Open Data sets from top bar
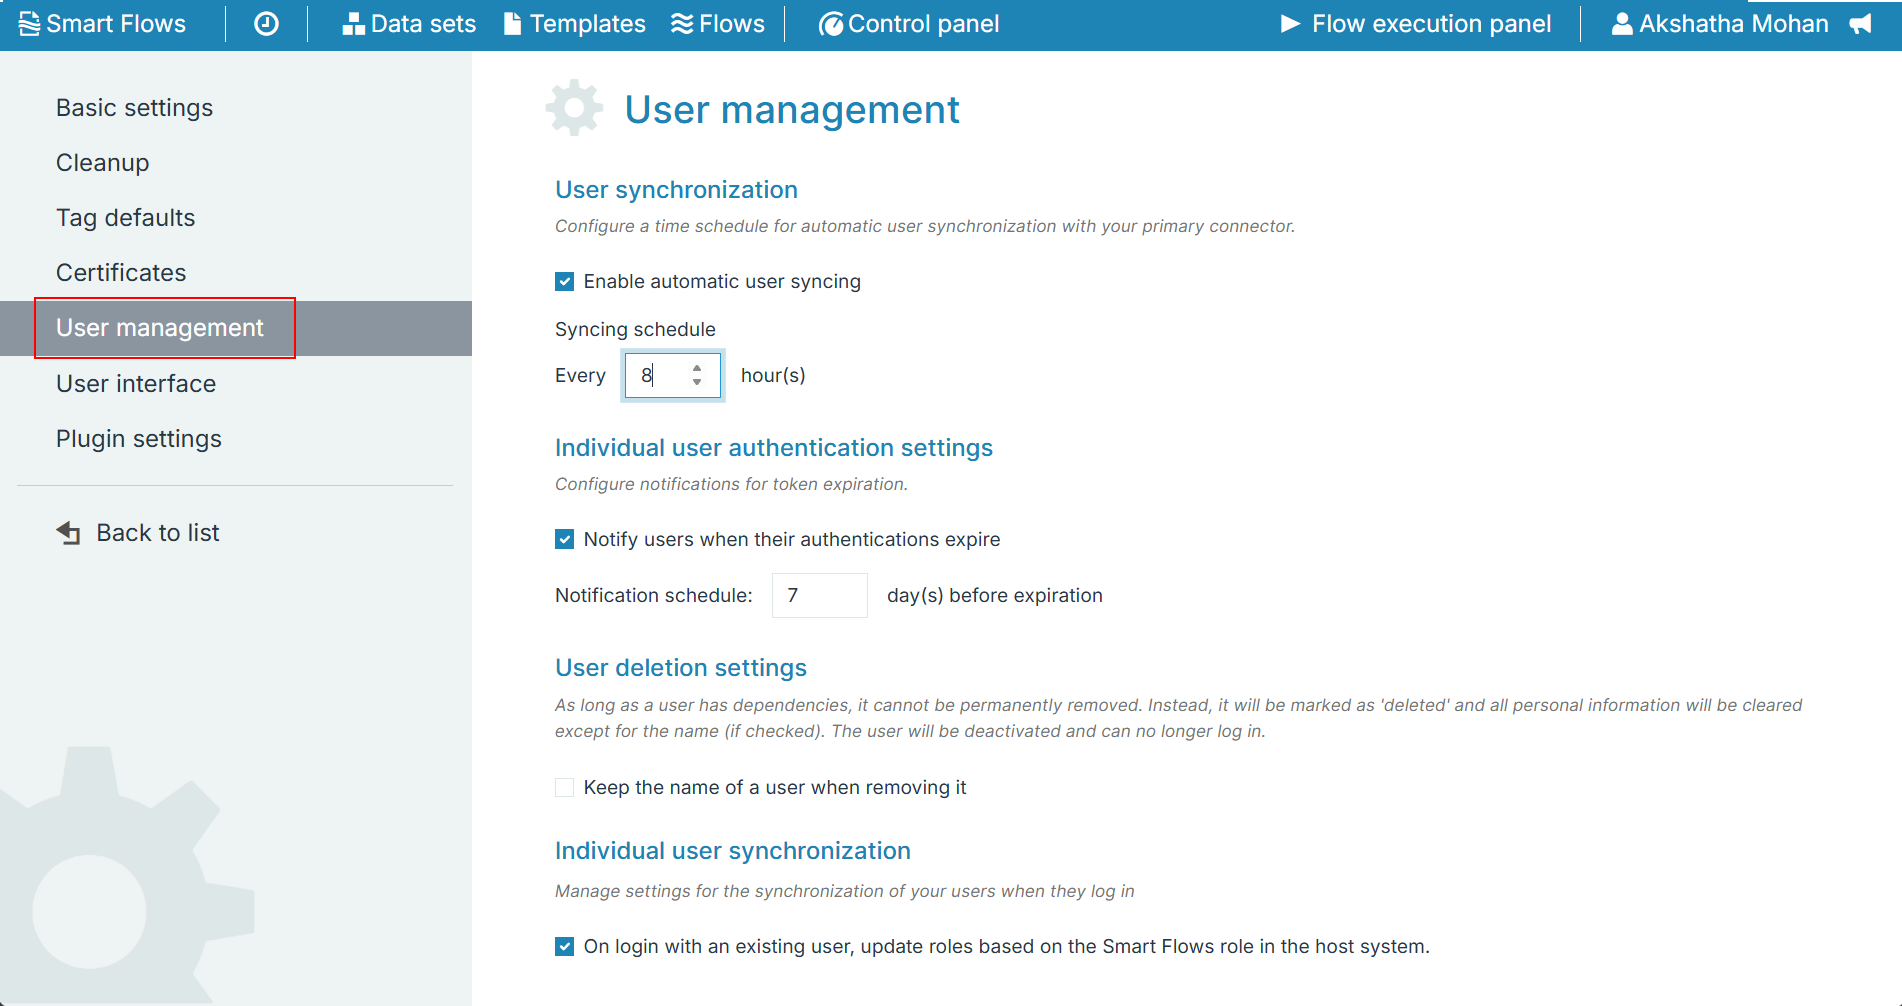The height and width of the screenshot is (1006, 1902). click(409, 24)
